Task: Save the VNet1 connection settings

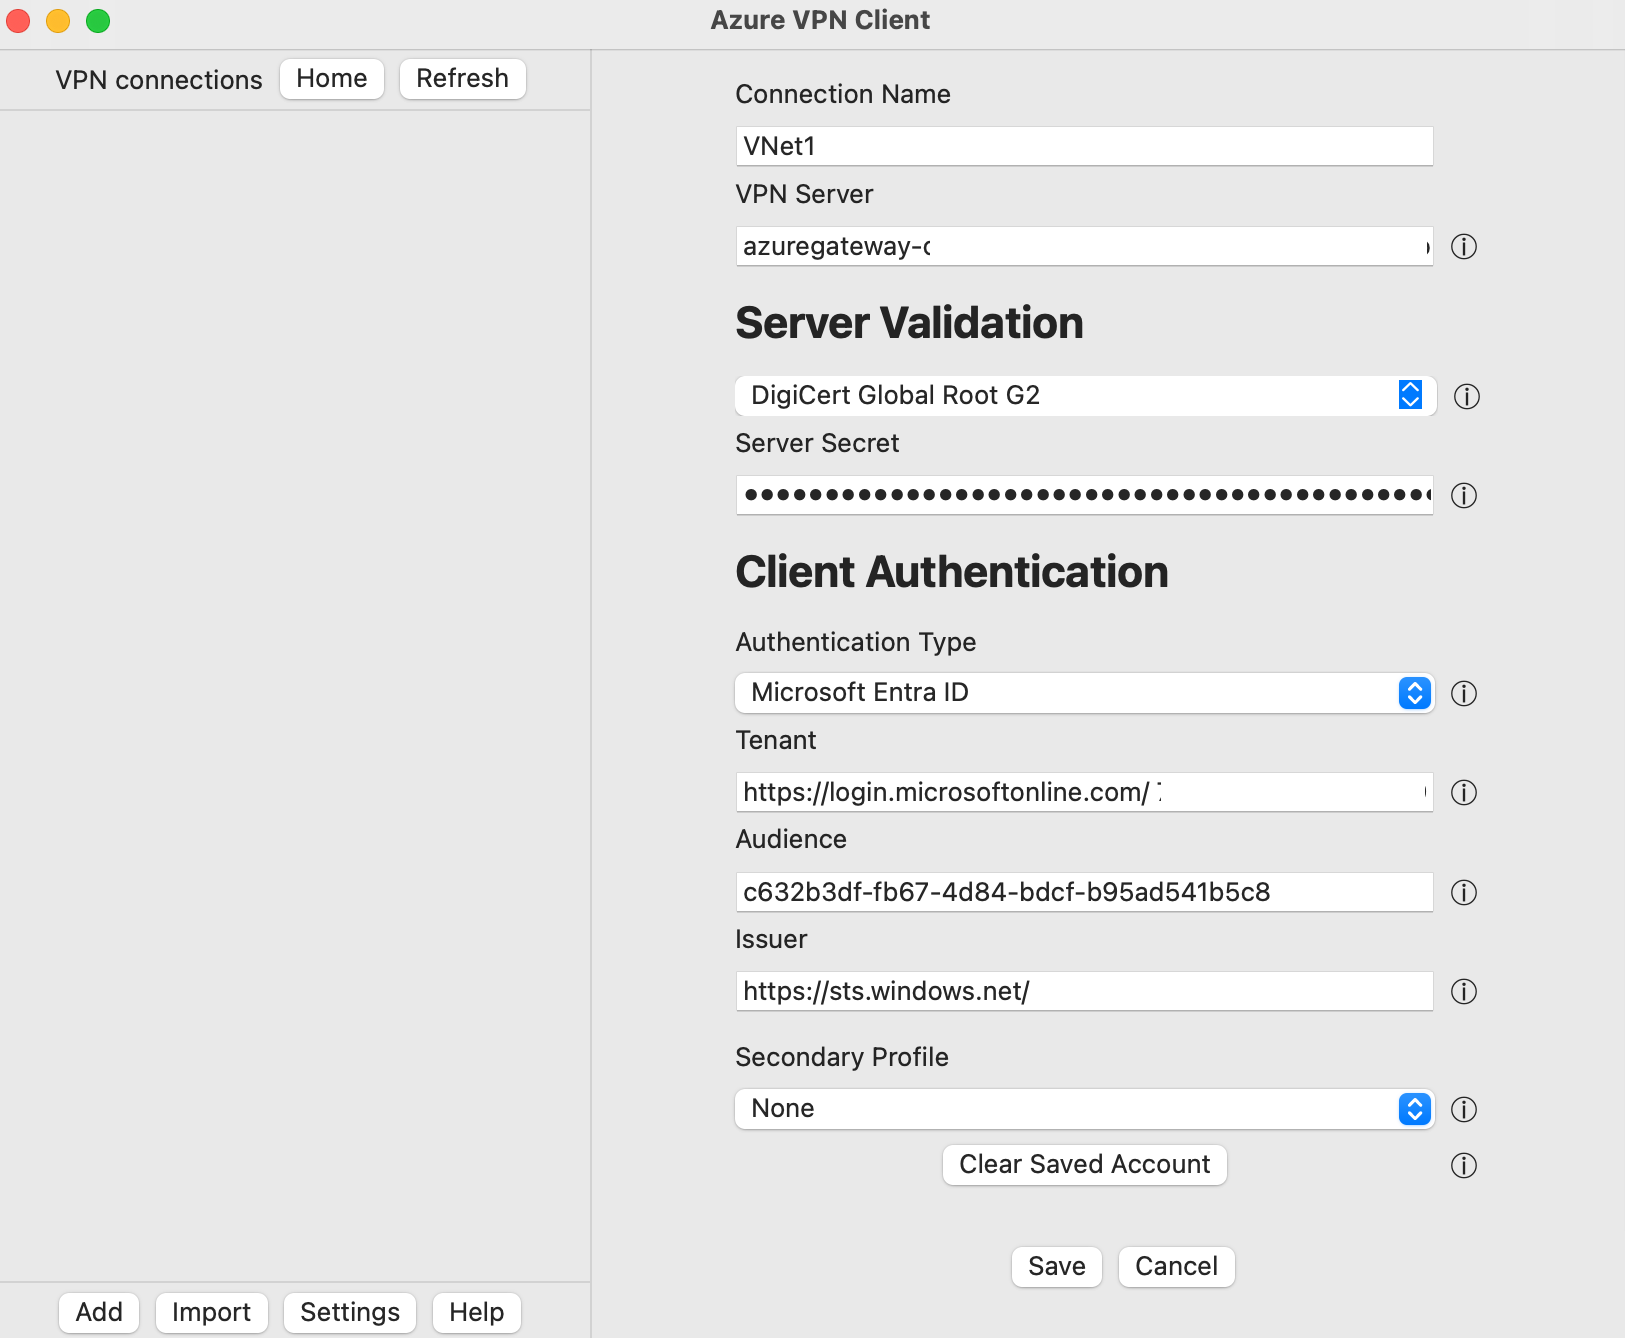Action: pos(1056,1266)
